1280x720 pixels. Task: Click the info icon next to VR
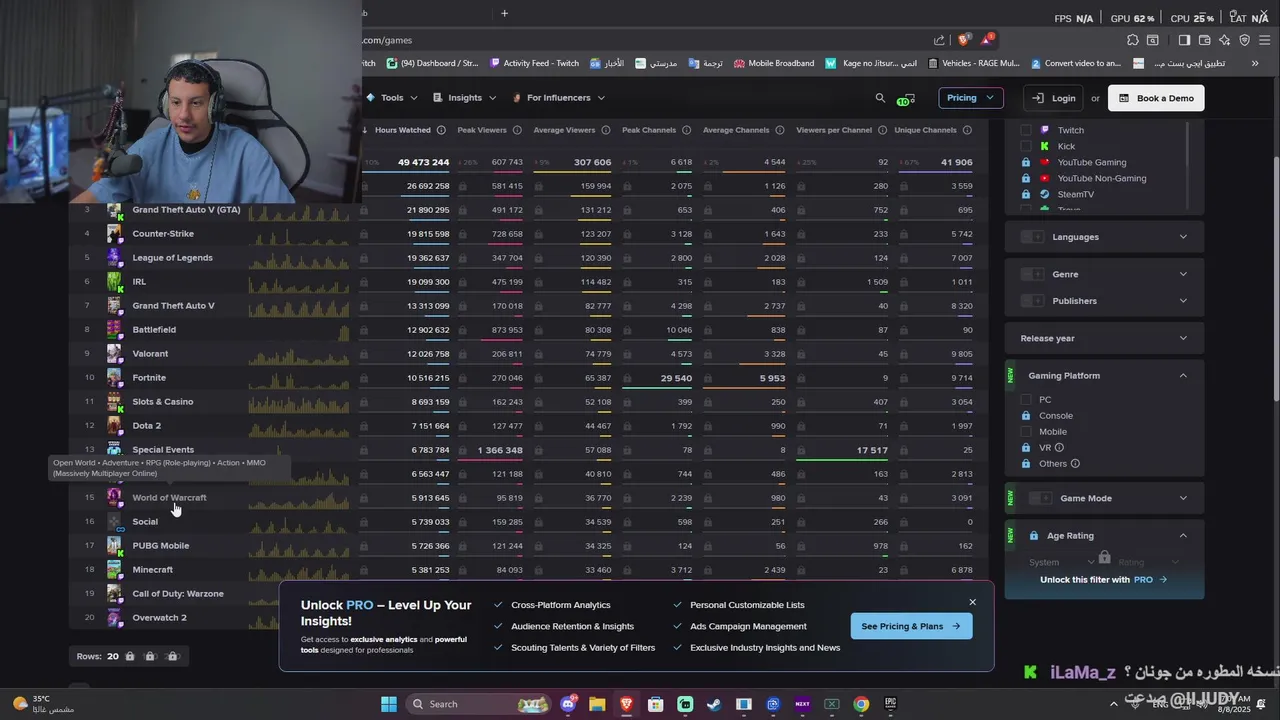coord(1059,448)
